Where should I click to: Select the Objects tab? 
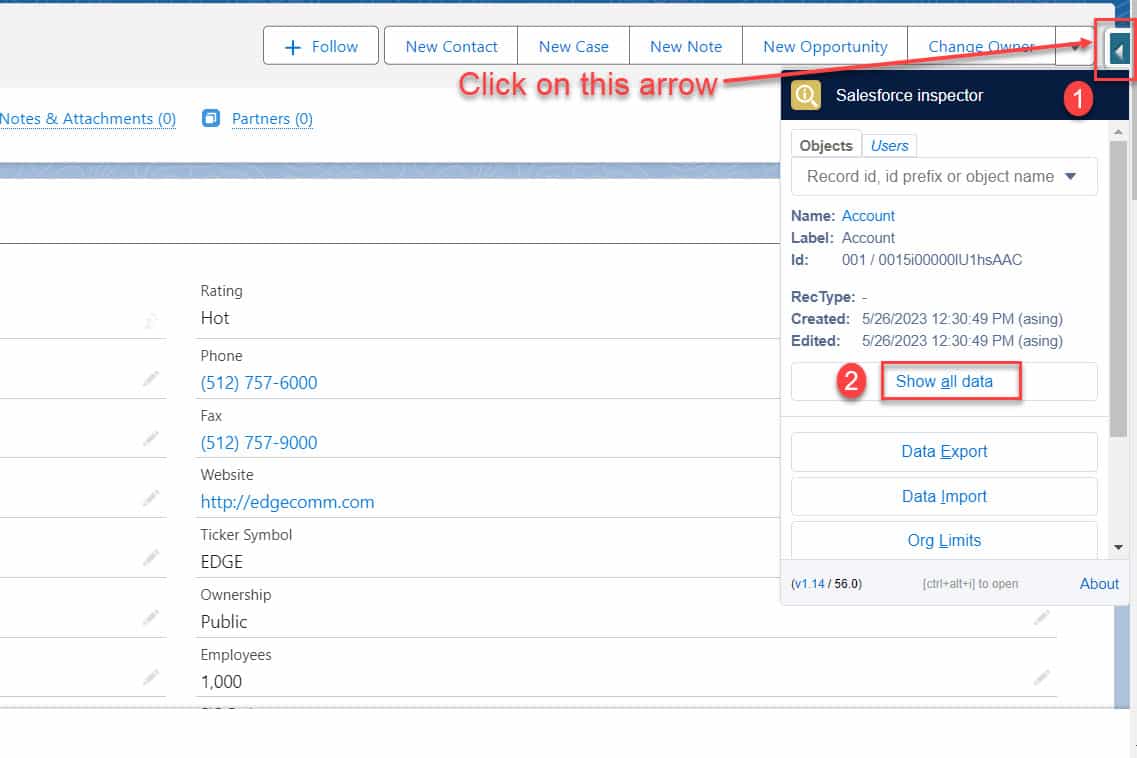click(x=826, y=145)
